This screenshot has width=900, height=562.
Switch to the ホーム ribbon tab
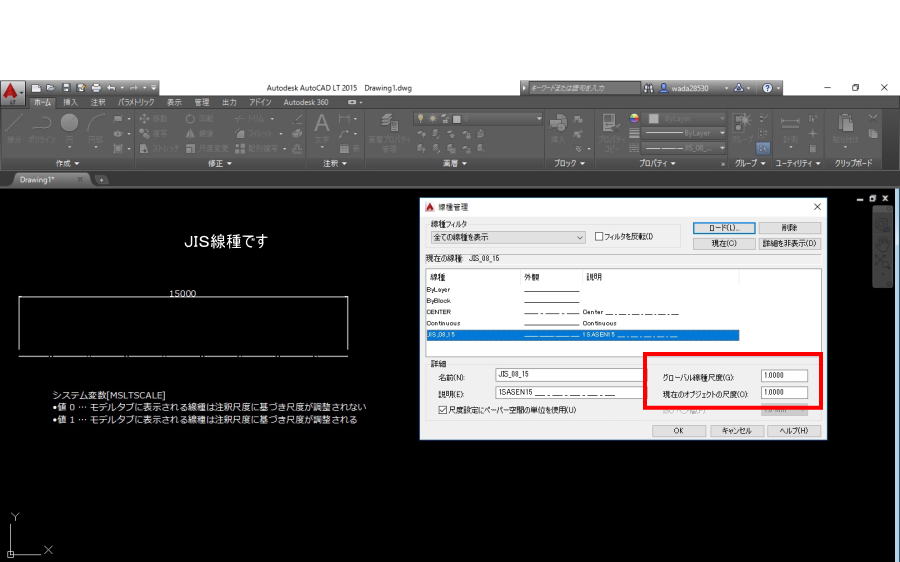42,102
